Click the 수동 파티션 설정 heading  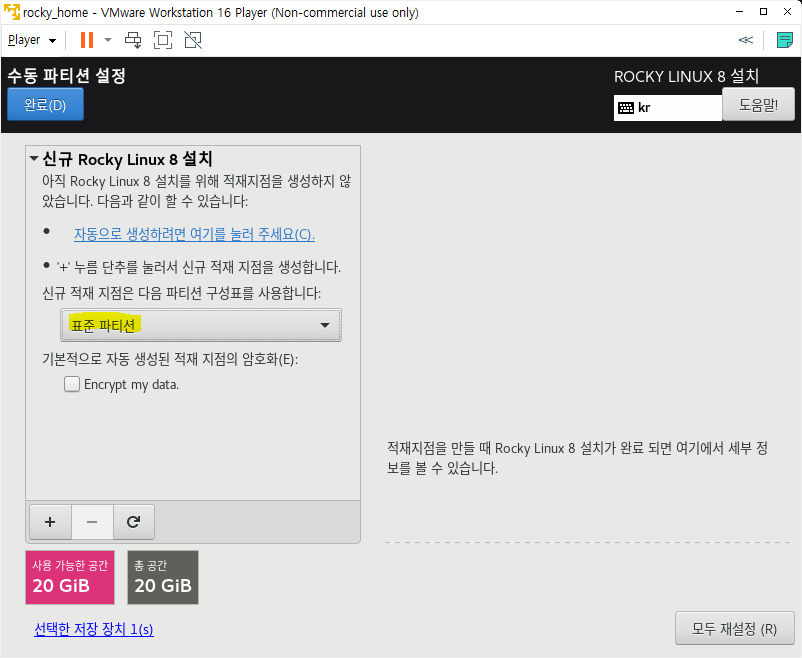pos(66,76)
